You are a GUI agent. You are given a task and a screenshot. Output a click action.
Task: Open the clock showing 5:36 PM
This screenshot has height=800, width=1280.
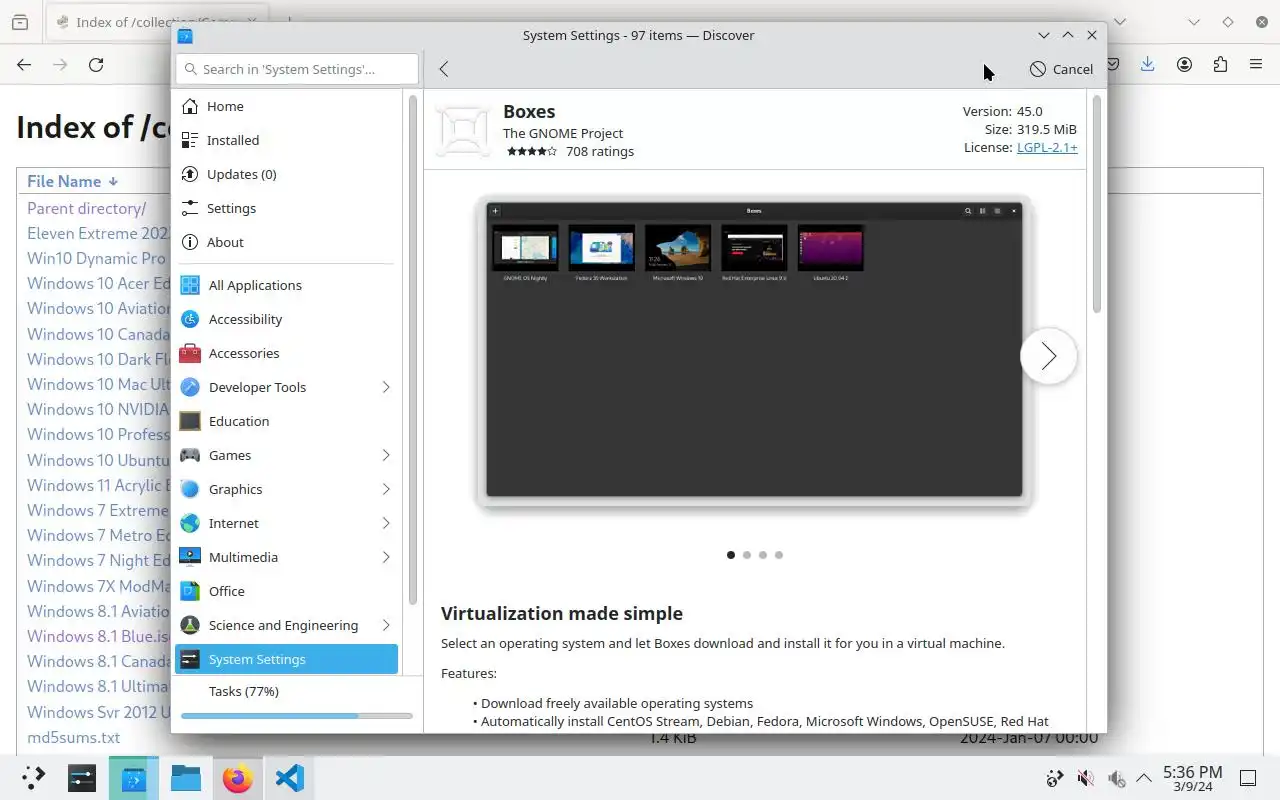click(1193, 778)
